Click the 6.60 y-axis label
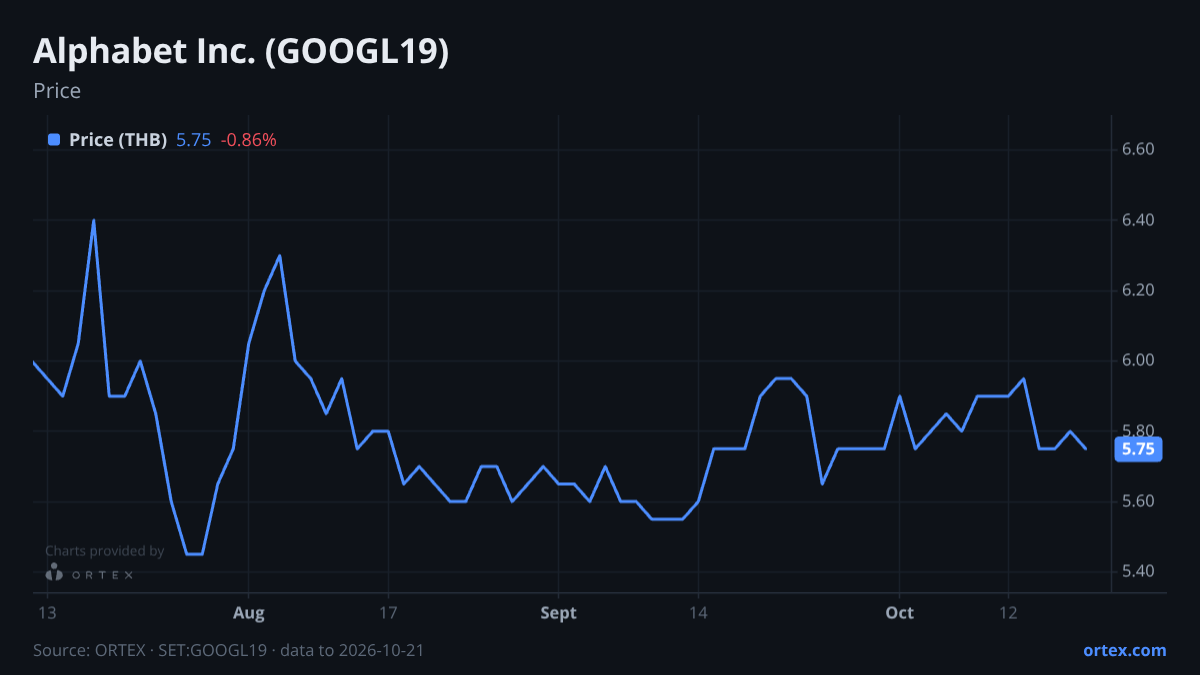The image size is (1200, 675). (x=1138, y=150)
